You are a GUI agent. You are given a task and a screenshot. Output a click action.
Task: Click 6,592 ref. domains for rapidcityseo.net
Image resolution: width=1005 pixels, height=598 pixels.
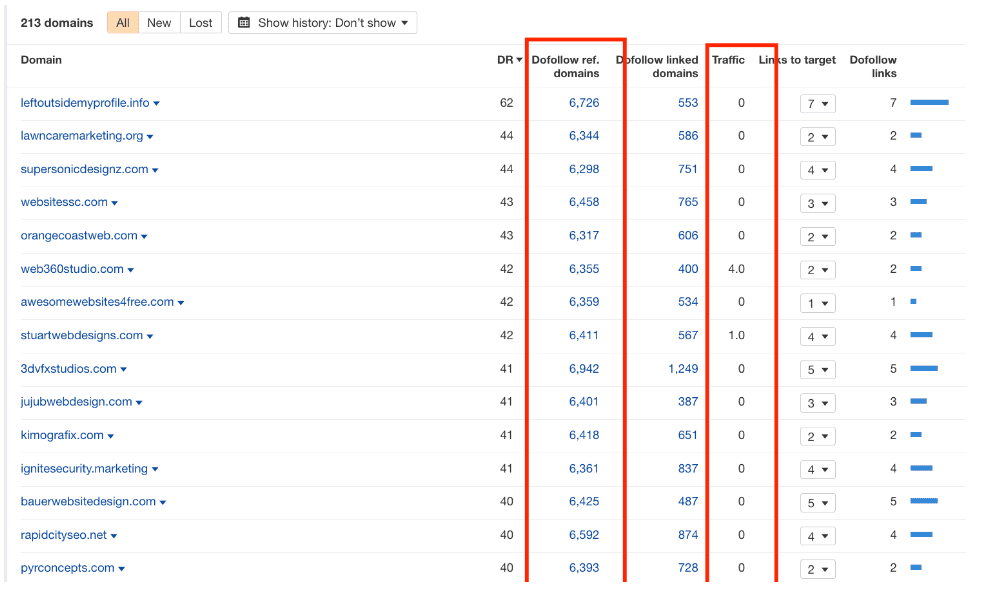pyautogui.click(x=584, y=535)
